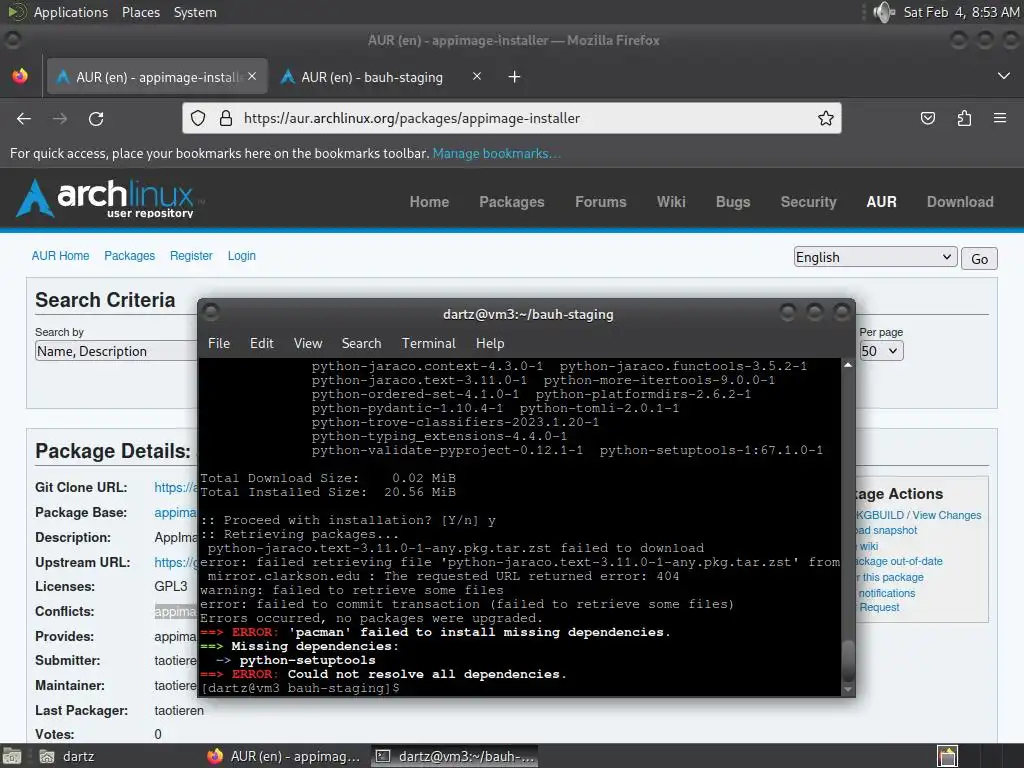The width and height of the screenshot is (1024, 768).
Task: Click the Packages link below the header
Action: pyautogui.click(x=129, y=256)
